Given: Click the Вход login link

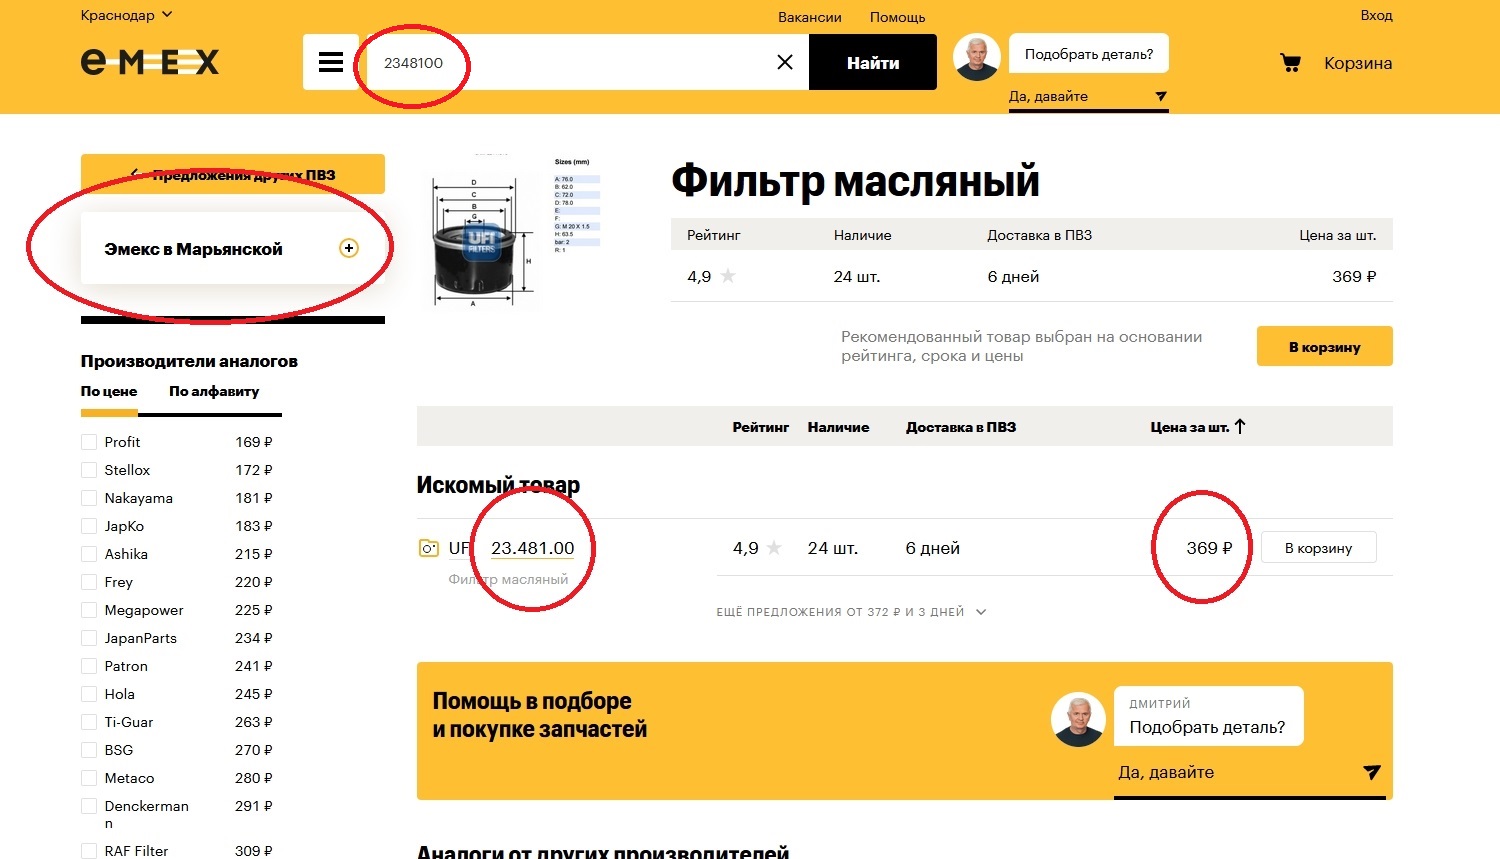Looking at the screenshot, I should pyautogui.click(x=1376, y=15).
